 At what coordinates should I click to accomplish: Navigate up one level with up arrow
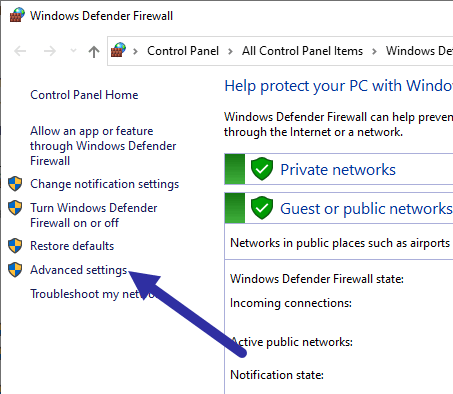[94, 51]
